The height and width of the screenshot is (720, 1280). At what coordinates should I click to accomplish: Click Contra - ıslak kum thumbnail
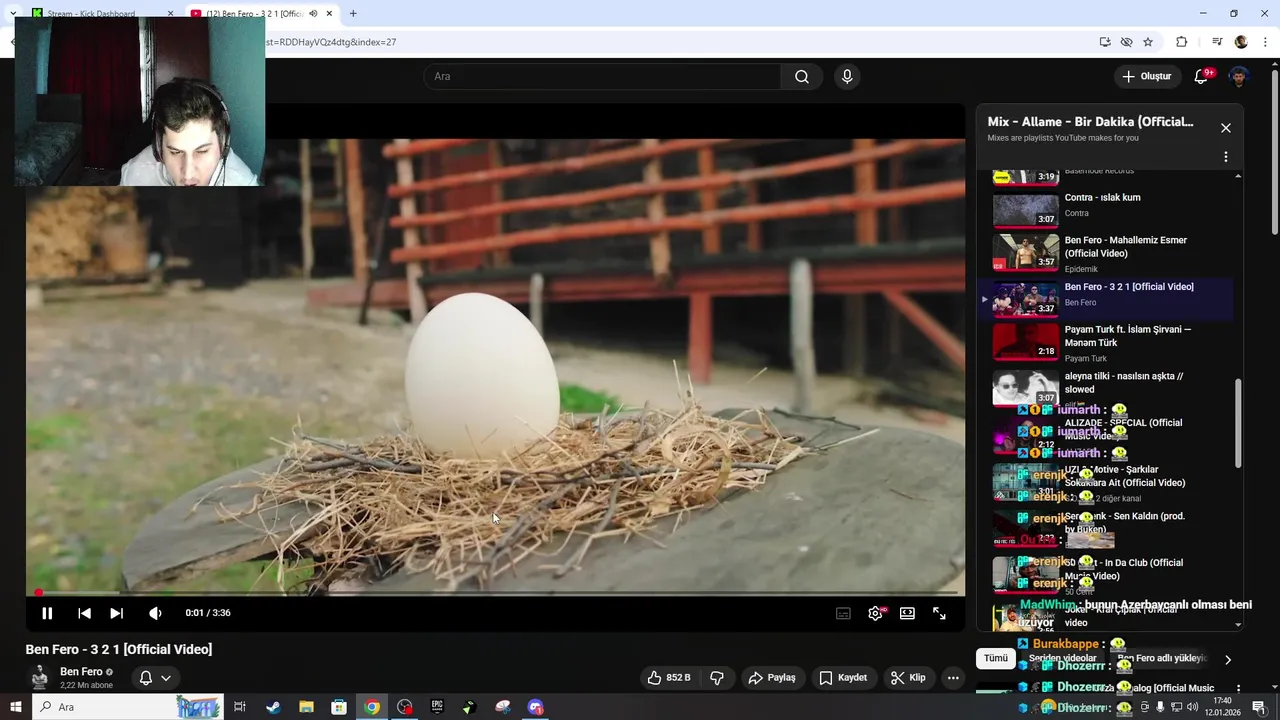click(1025, 209)
